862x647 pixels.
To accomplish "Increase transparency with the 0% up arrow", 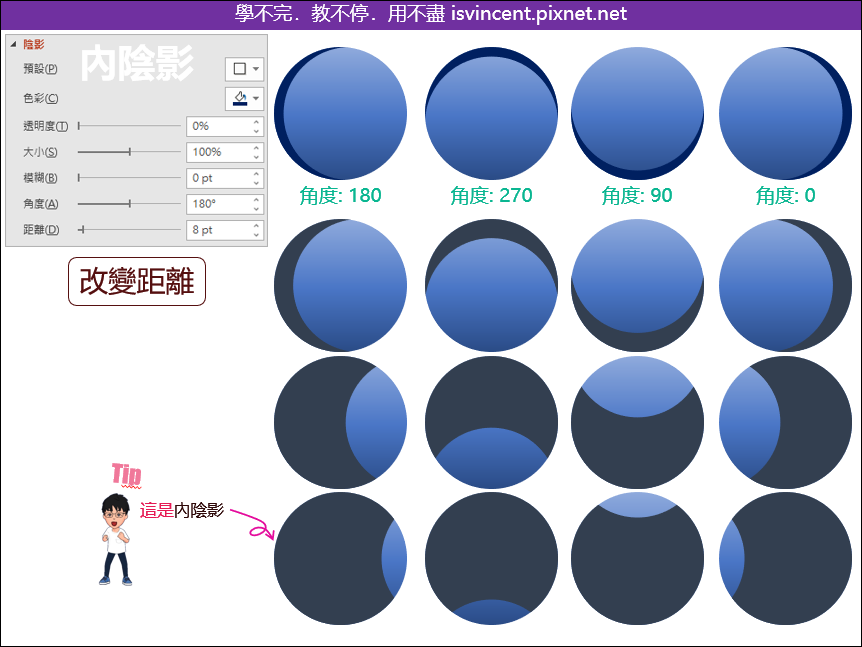I will (256, 121).
